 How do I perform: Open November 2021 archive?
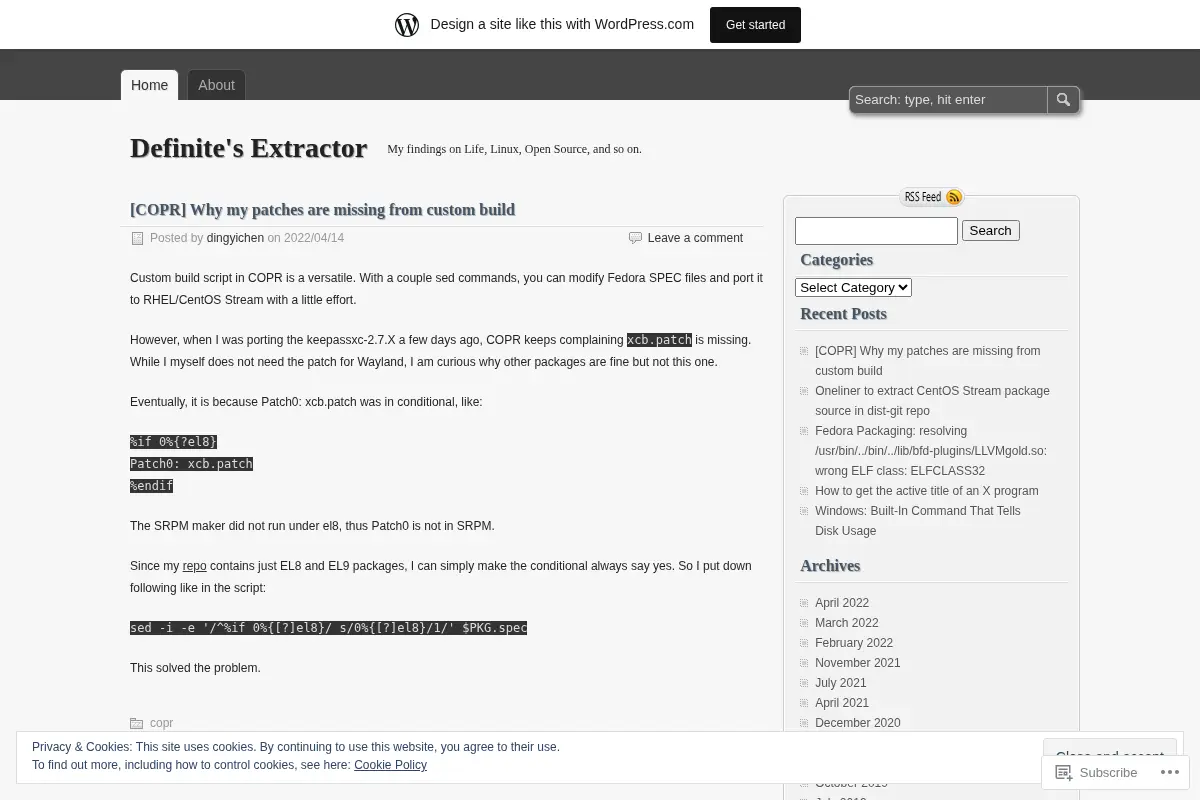857,663
